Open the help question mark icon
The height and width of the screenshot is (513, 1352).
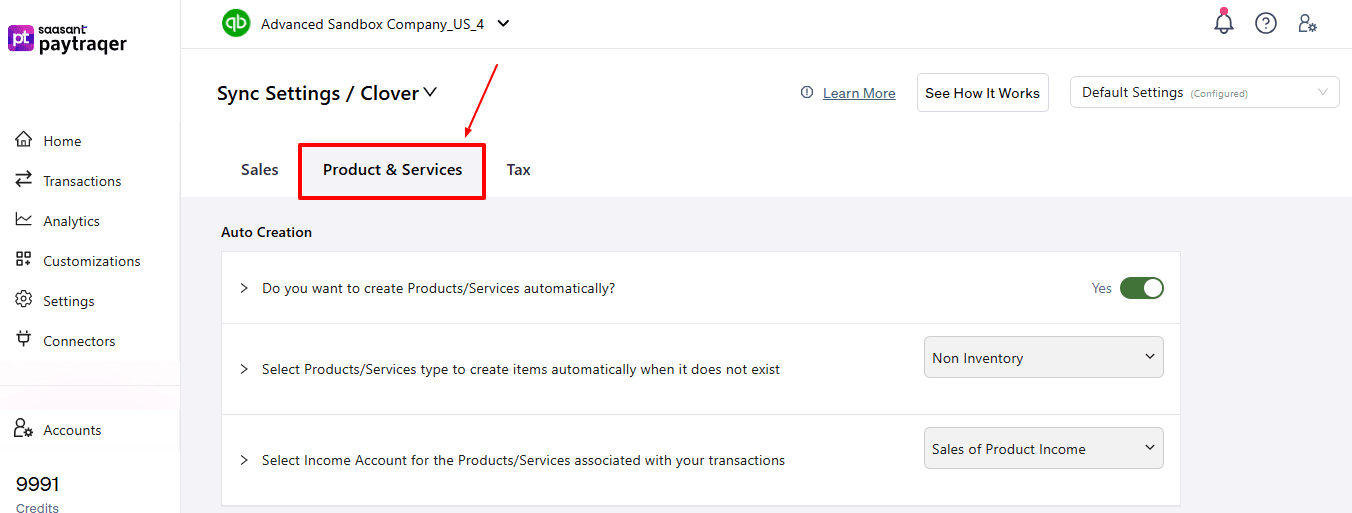pos(1266,23)
